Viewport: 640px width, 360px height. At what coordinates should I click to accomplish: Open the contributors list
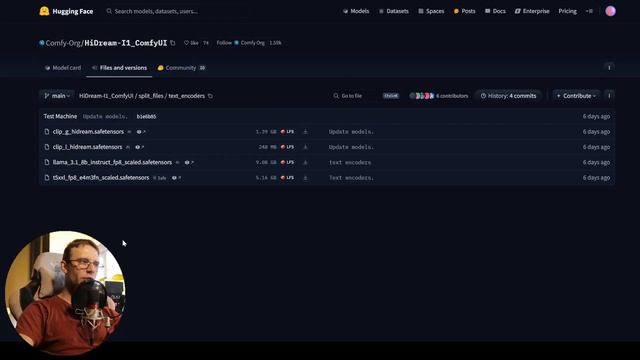coord(439,96)
